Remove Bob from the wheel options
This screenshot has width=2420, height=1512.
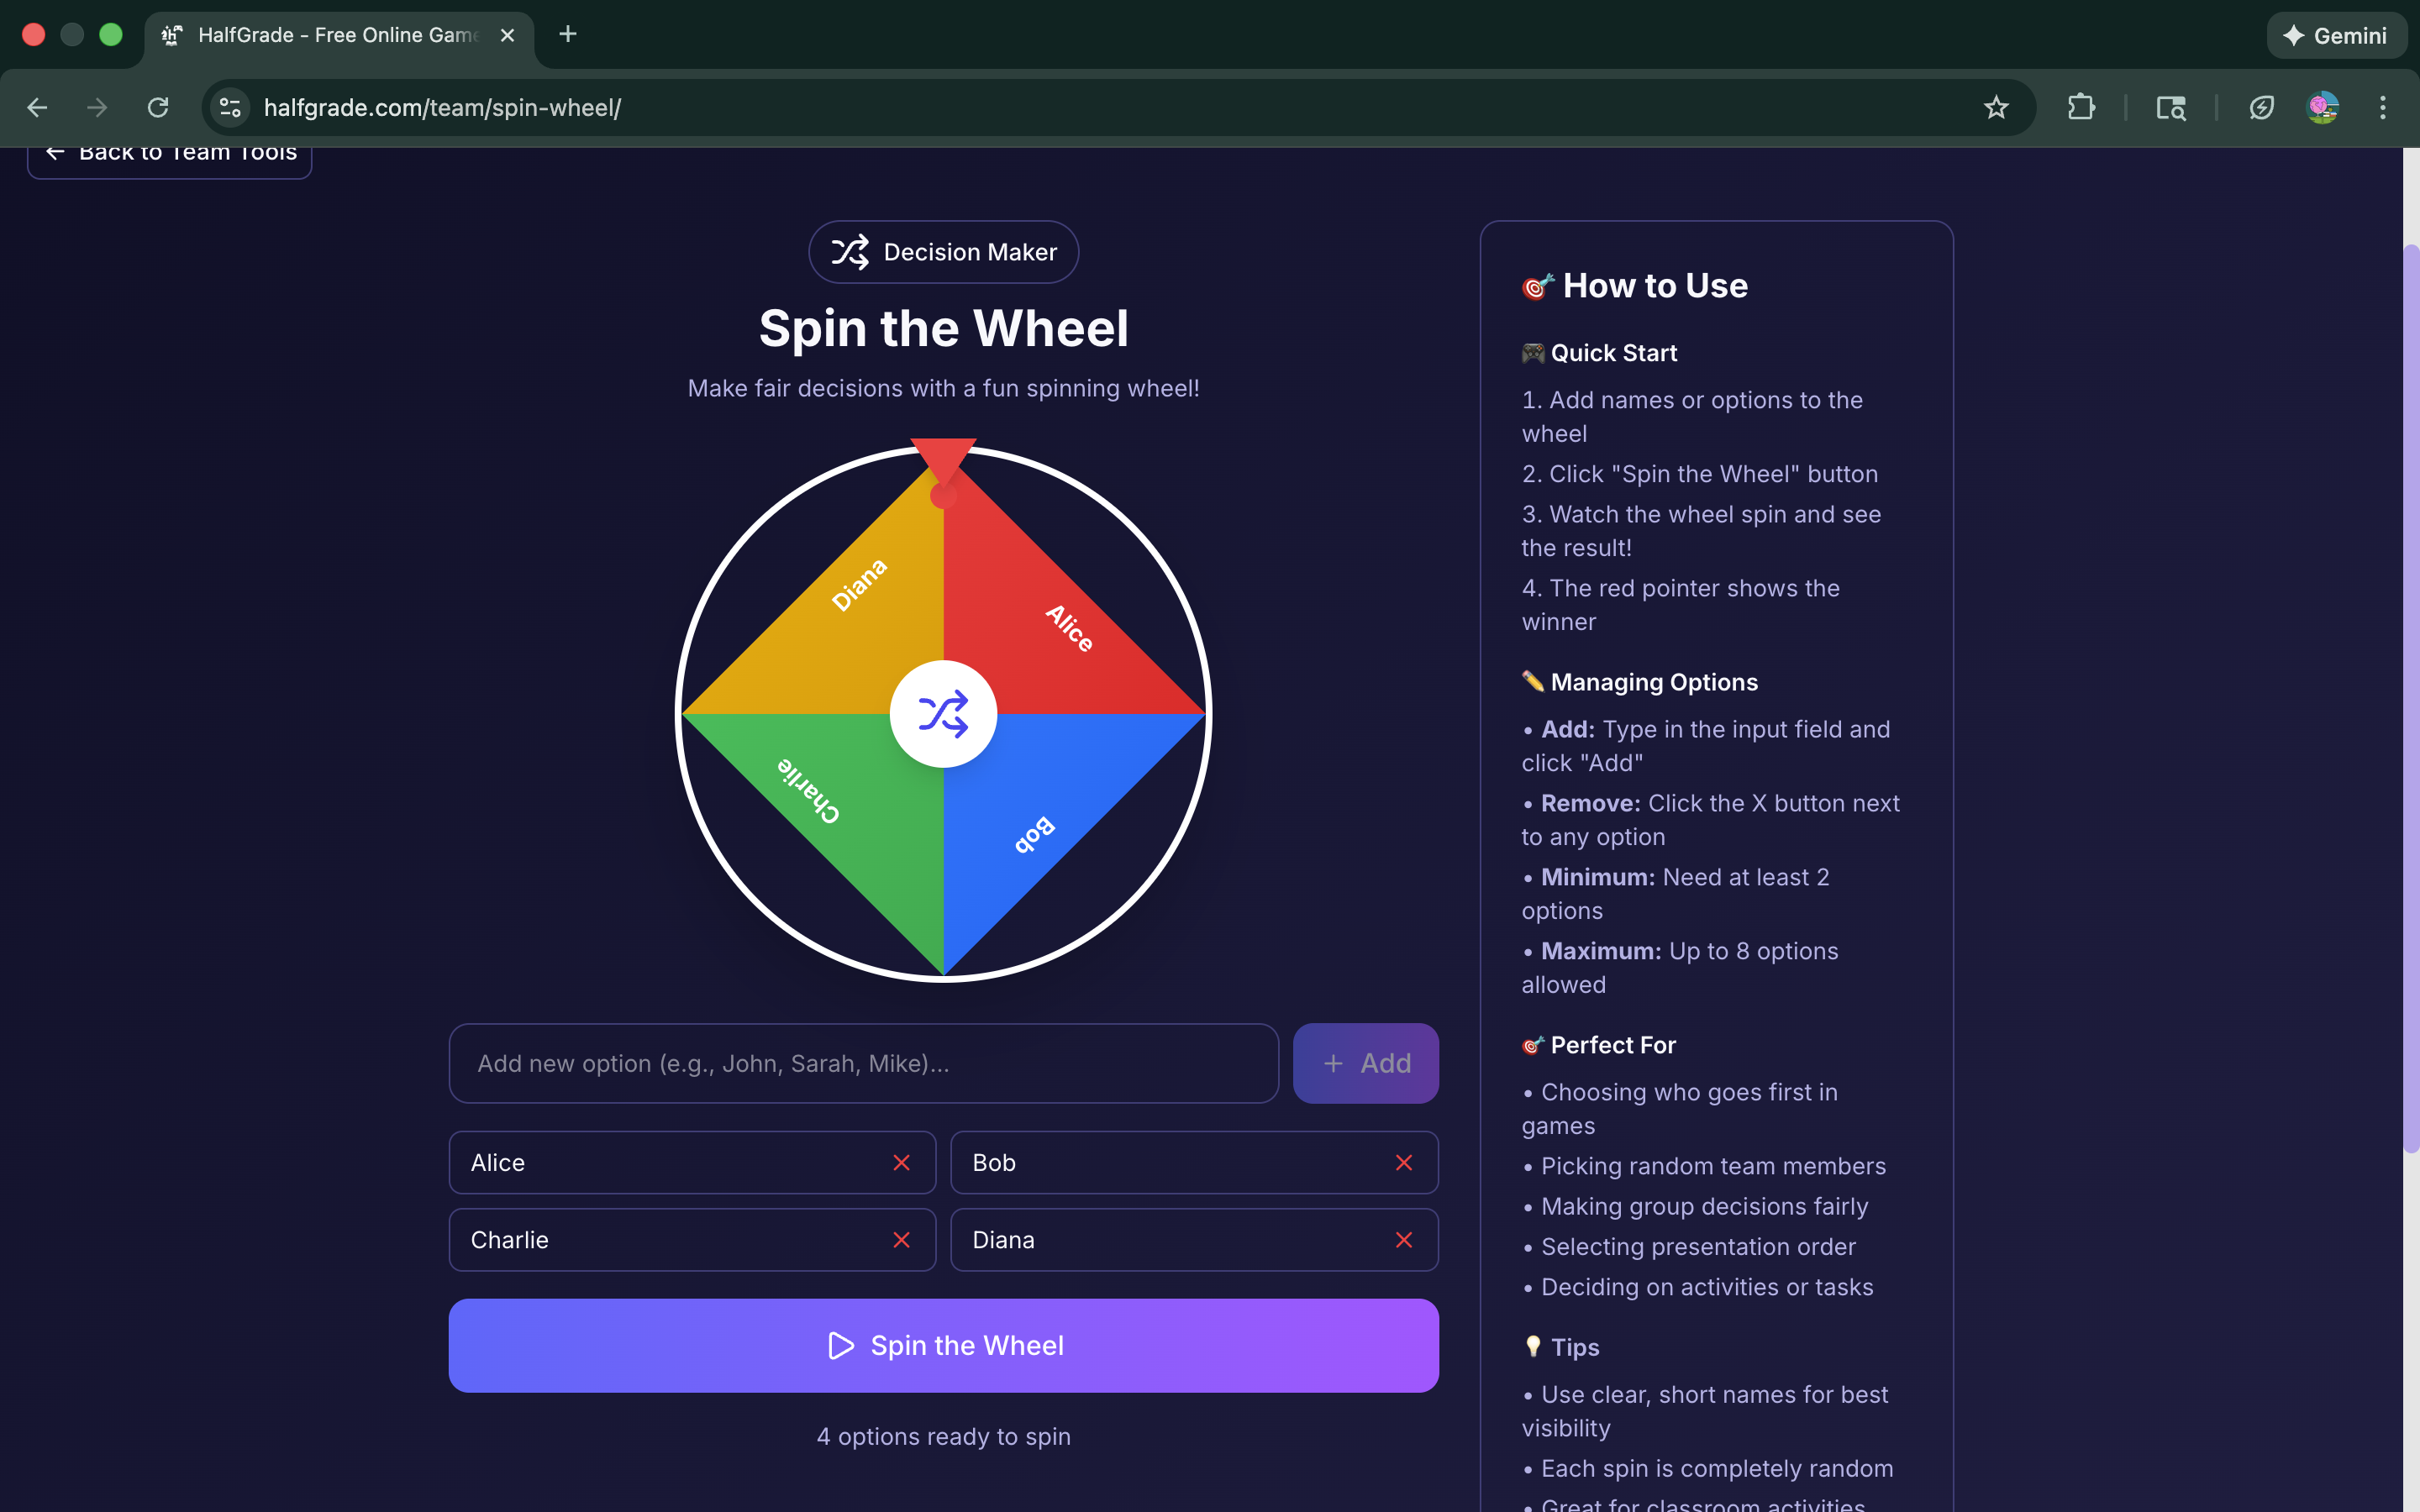(1404, 1162)
